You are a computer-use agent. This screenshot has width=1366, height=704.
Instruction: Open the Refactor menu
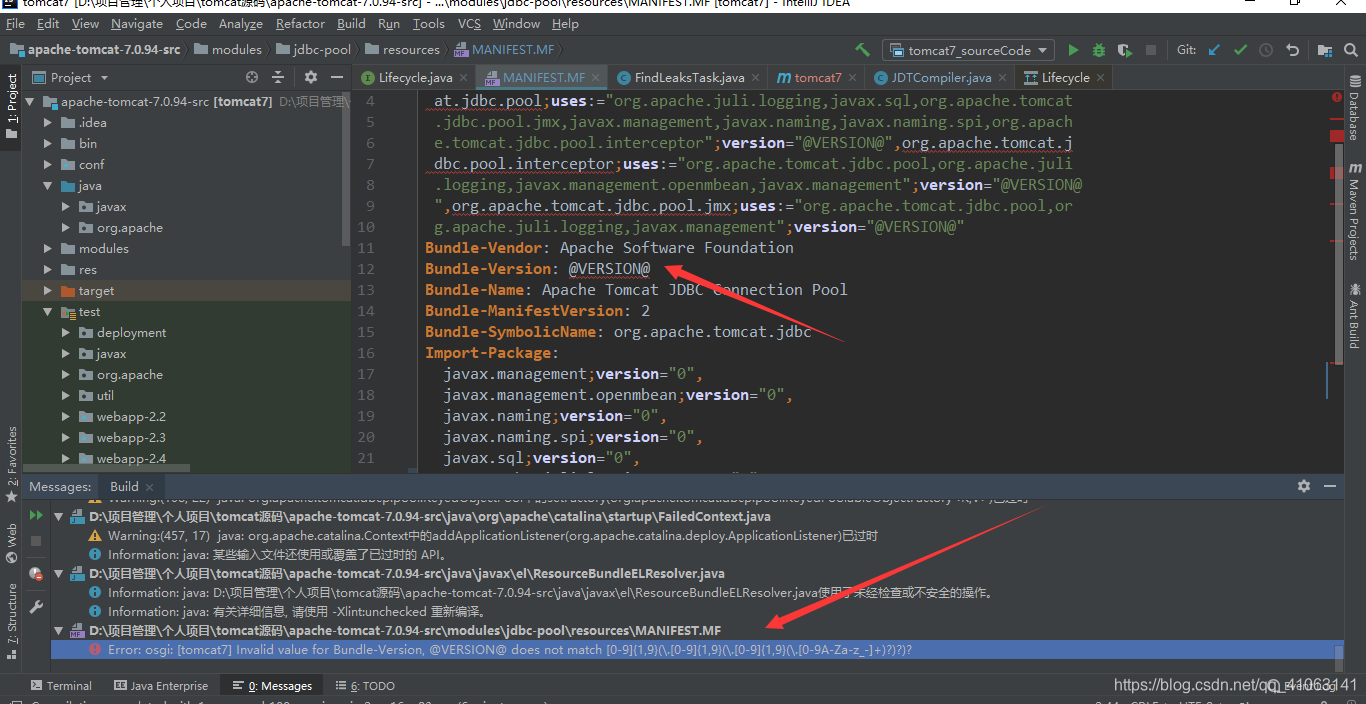click(x=300, y=23)
